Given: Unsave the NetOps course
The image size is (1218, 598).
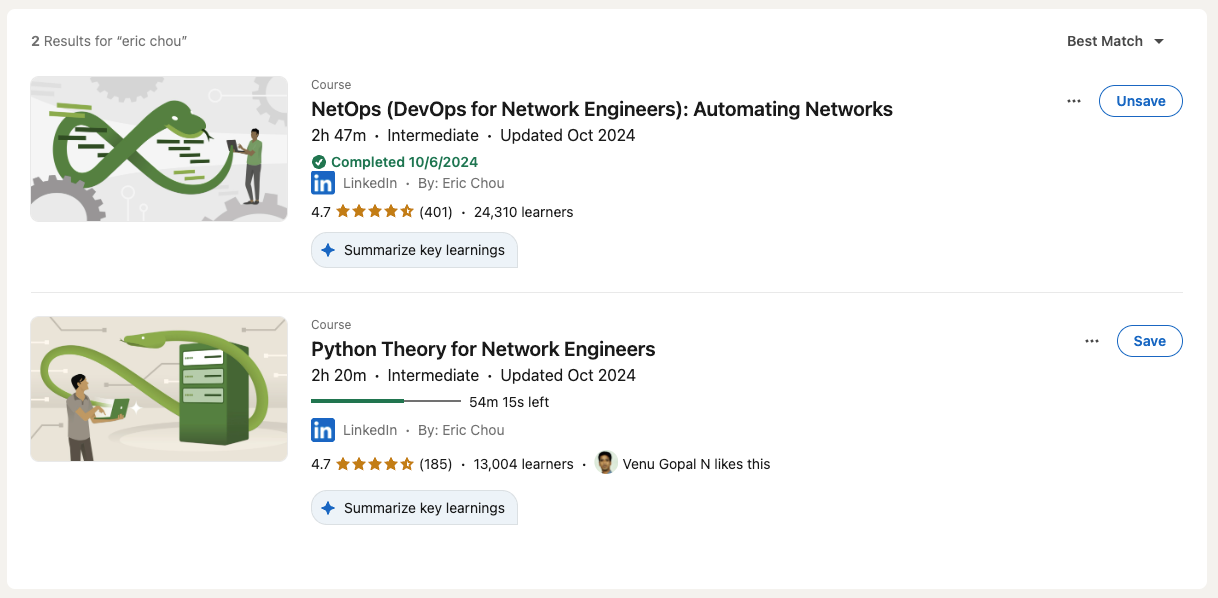Looking at the screenshot, I should click(x=1140, y=101).
